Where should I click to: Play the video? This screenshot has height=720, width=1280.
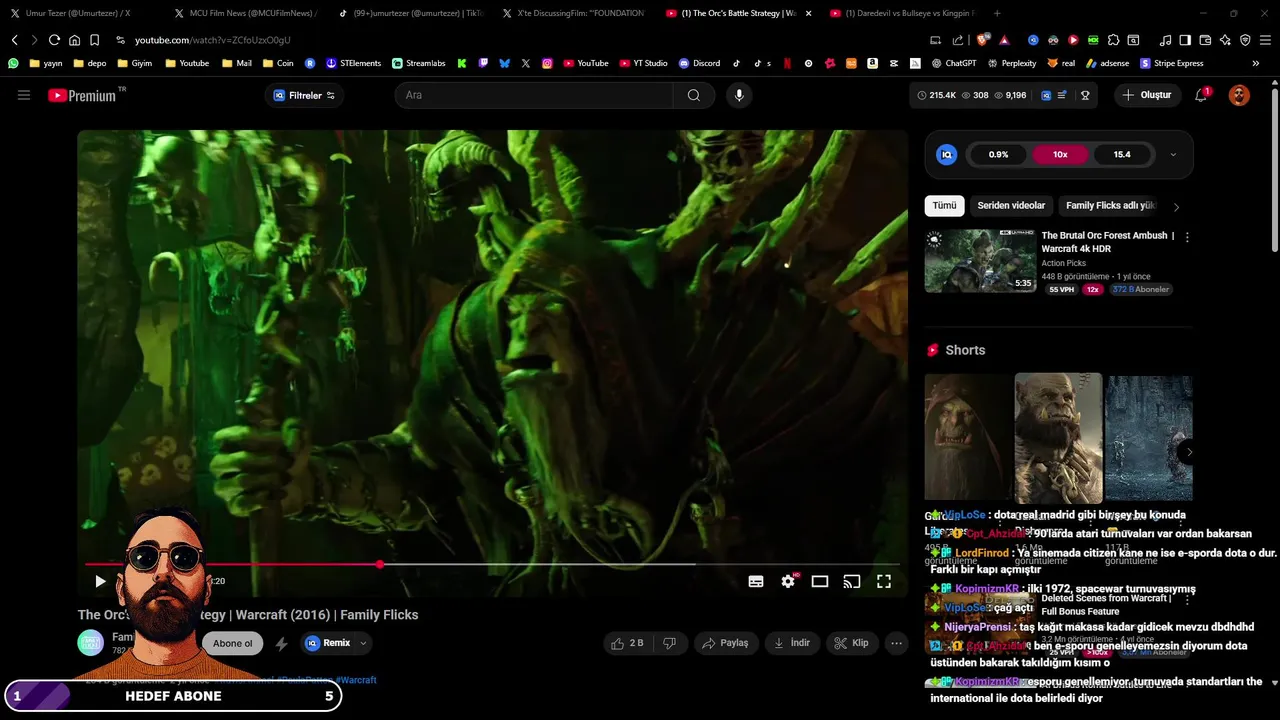100,581
